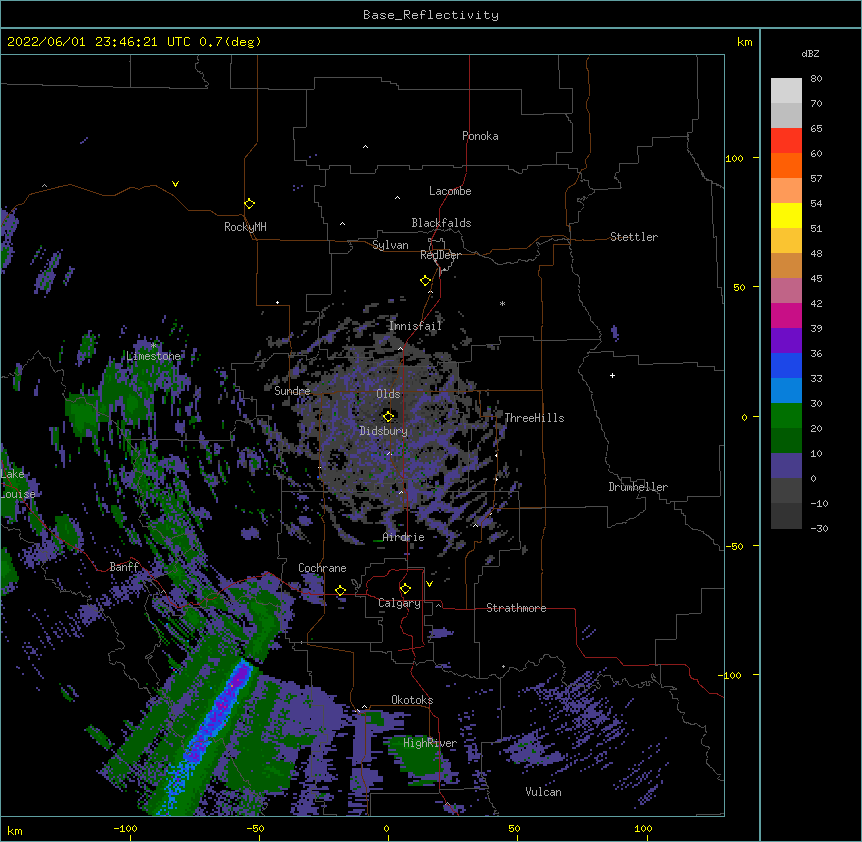Viewport: 862px width, 842px height.
Task: Pick the bright green 20-30 dBZ swatch
Action: click(786, 416)
